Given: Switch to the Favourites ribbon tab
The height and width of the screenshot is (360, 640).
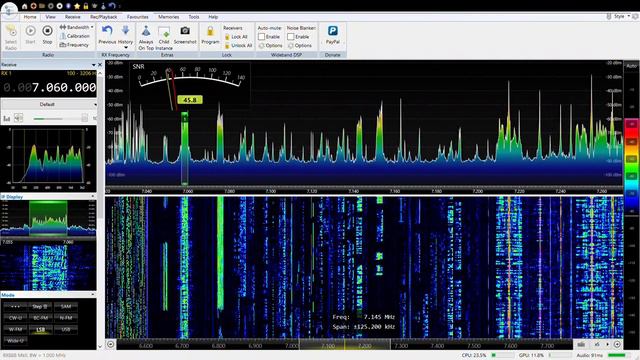Looking at the screenshot, I should [138, 17].
